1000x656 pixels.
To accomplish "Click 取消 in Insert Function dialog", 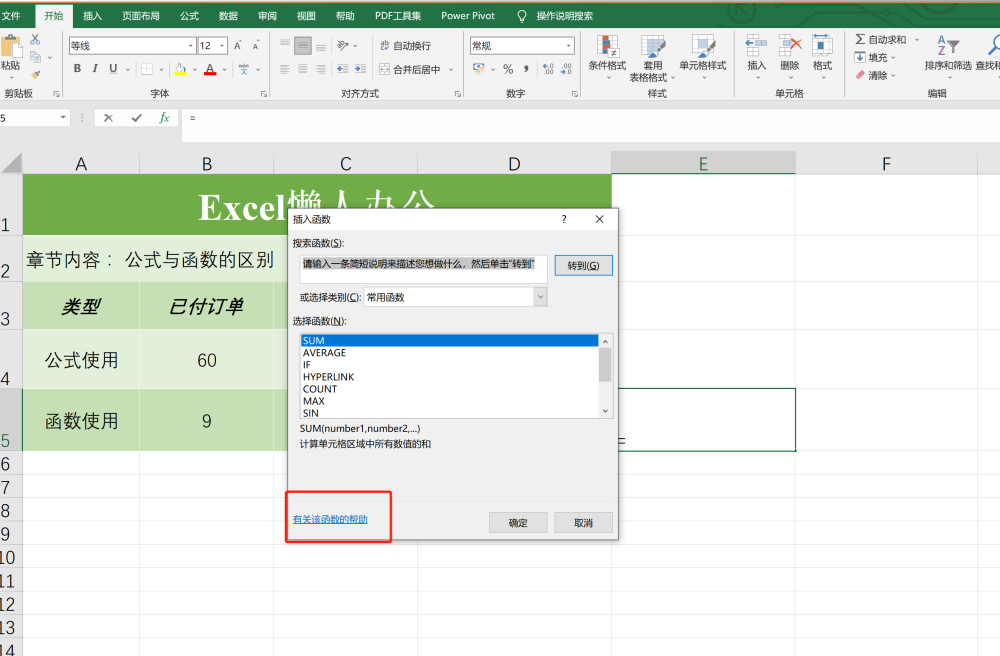I will [x=584, y=523].
